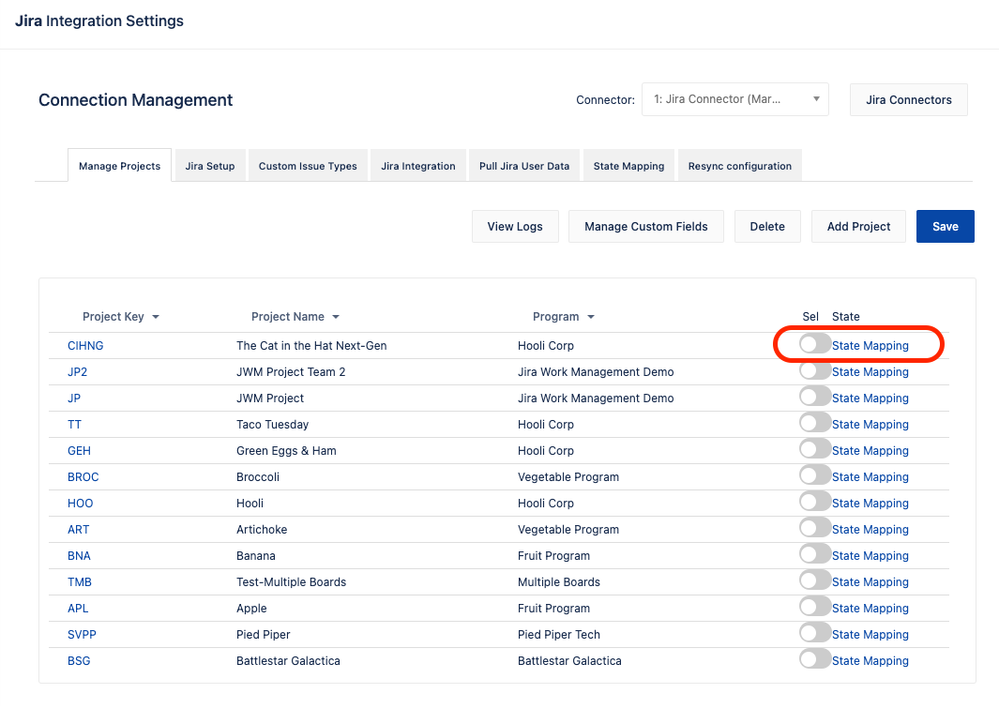The width and height of the screenshot is (999, 706).
Task: Toggle the selection switch for CIHNG project
Action: [x=815, y=344]
